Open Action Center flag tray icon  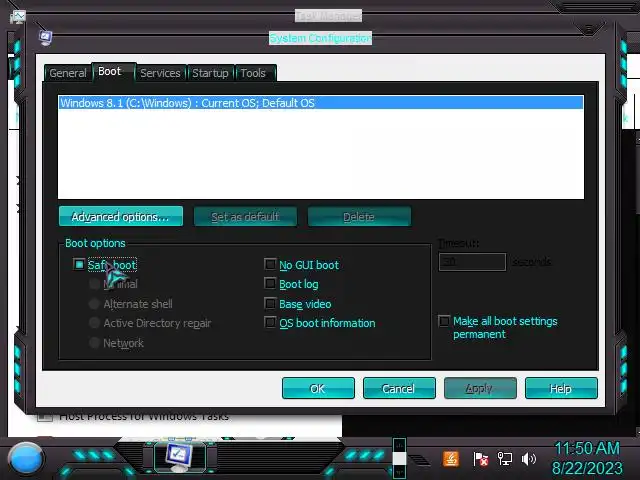(480, 459)
